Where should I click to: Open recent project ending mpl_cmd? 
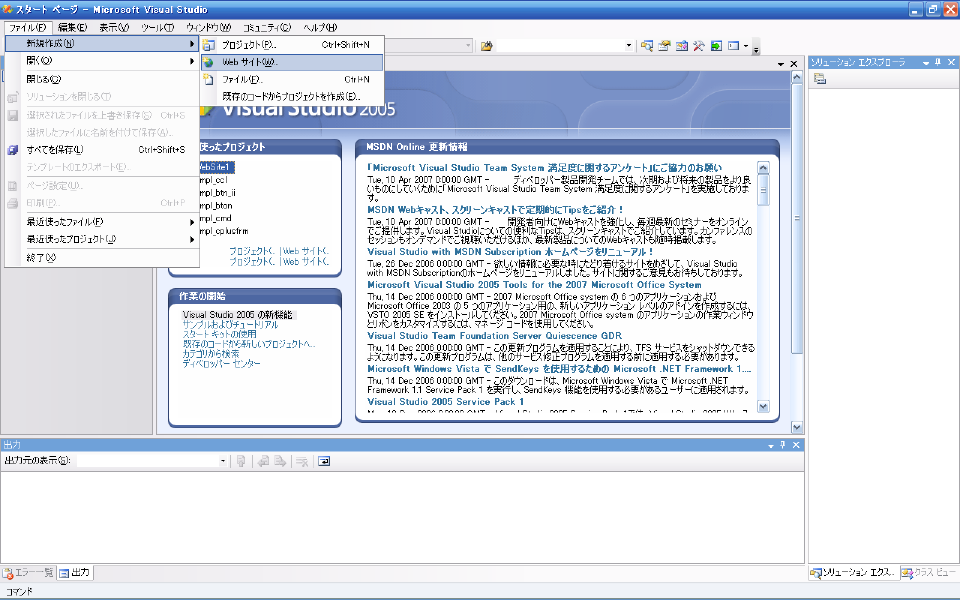pyautogui.click(x=216, y=218)
